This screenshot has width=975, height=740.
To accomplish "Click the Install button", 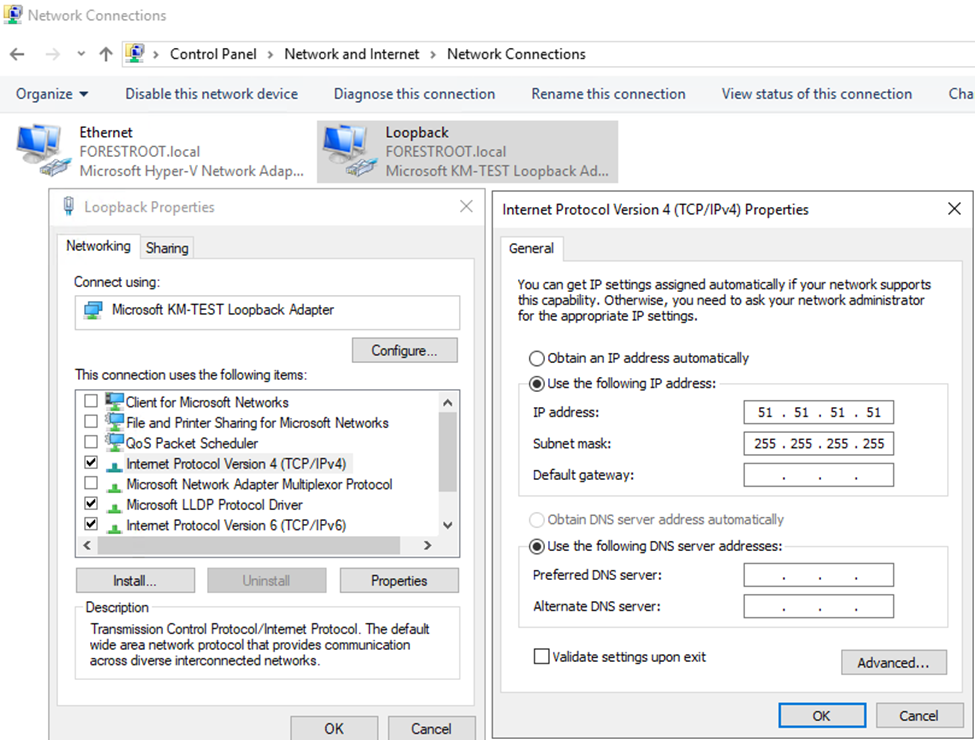I will point(135,580).
